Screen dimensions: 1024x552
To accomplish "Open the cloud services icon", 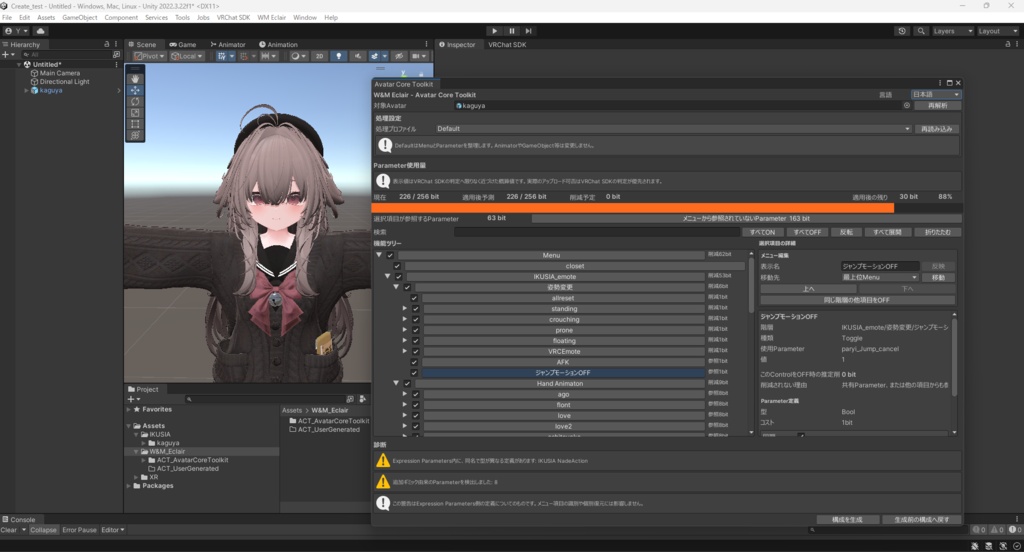I will [40, 31].
